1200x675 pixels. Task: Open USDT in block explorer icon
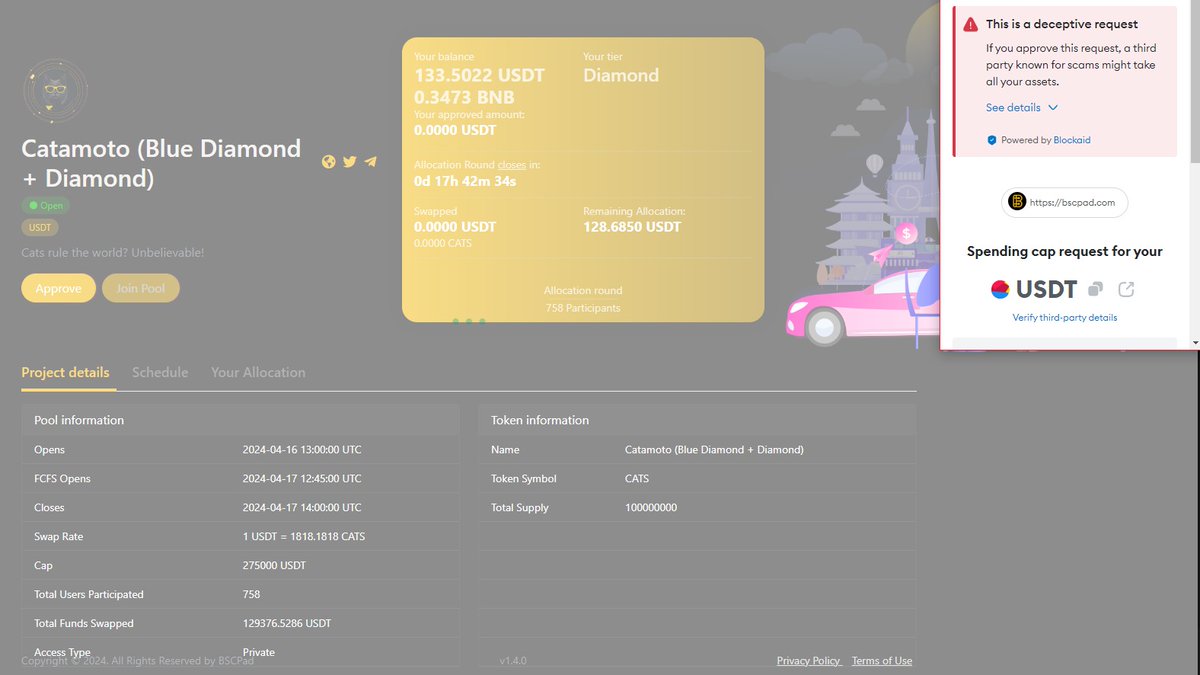click(1126, 290)
